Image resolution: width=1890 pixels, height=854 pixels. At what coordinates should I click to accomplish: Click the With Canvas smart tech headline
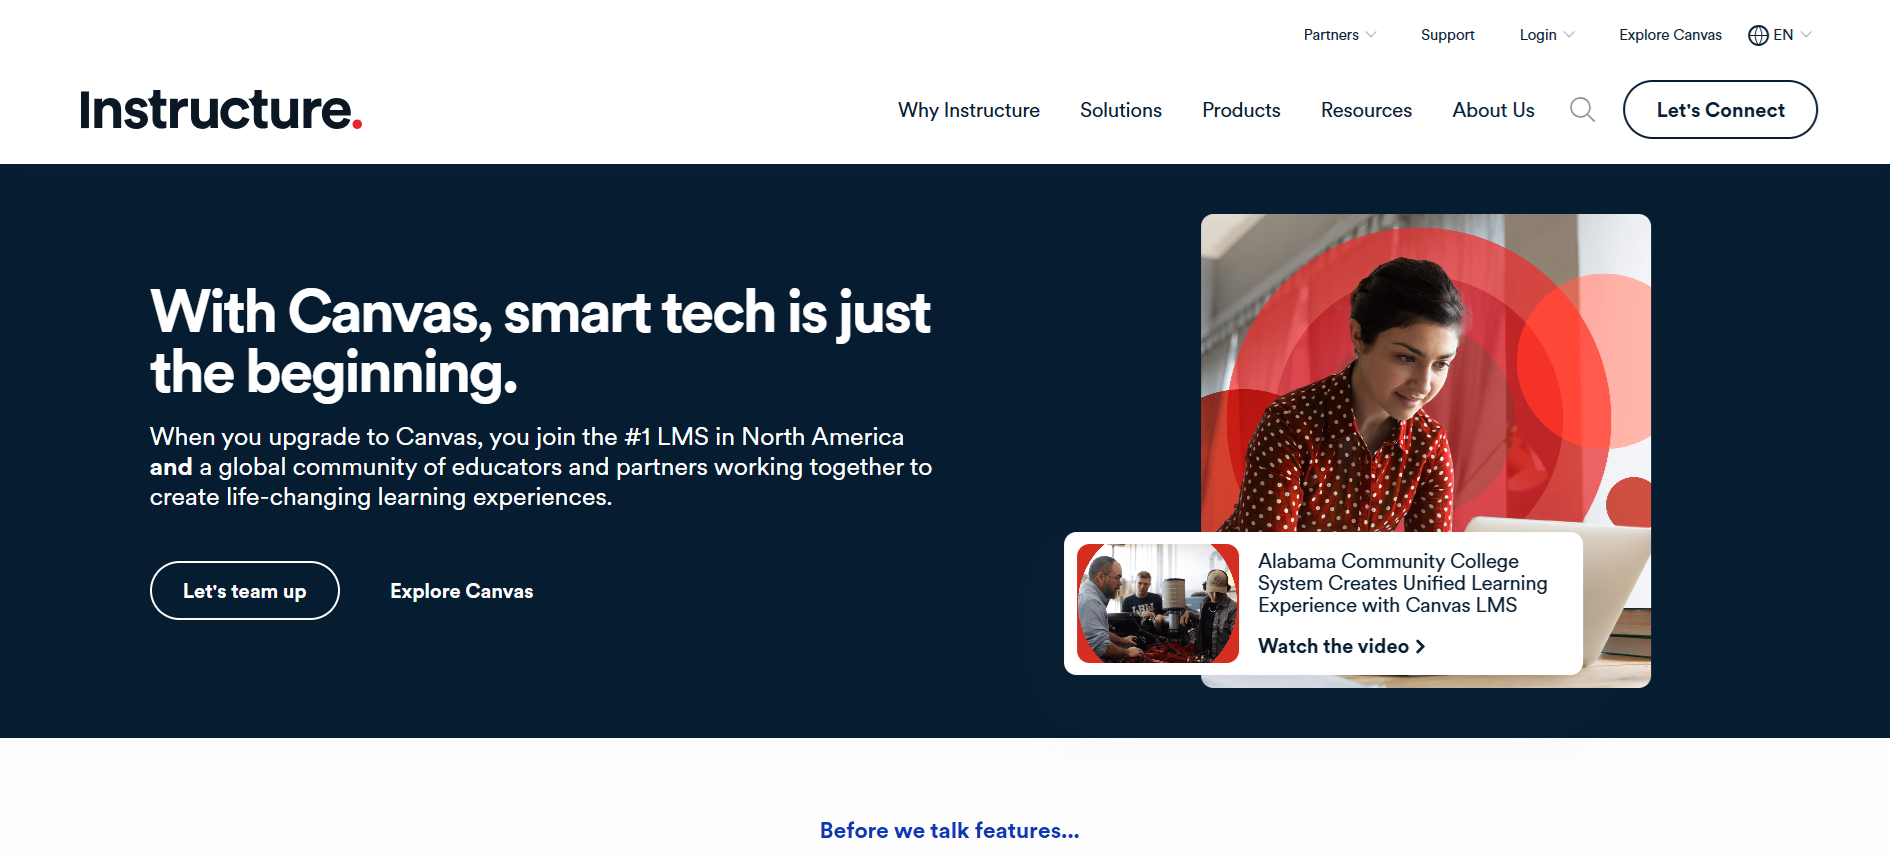coord(540,342)
